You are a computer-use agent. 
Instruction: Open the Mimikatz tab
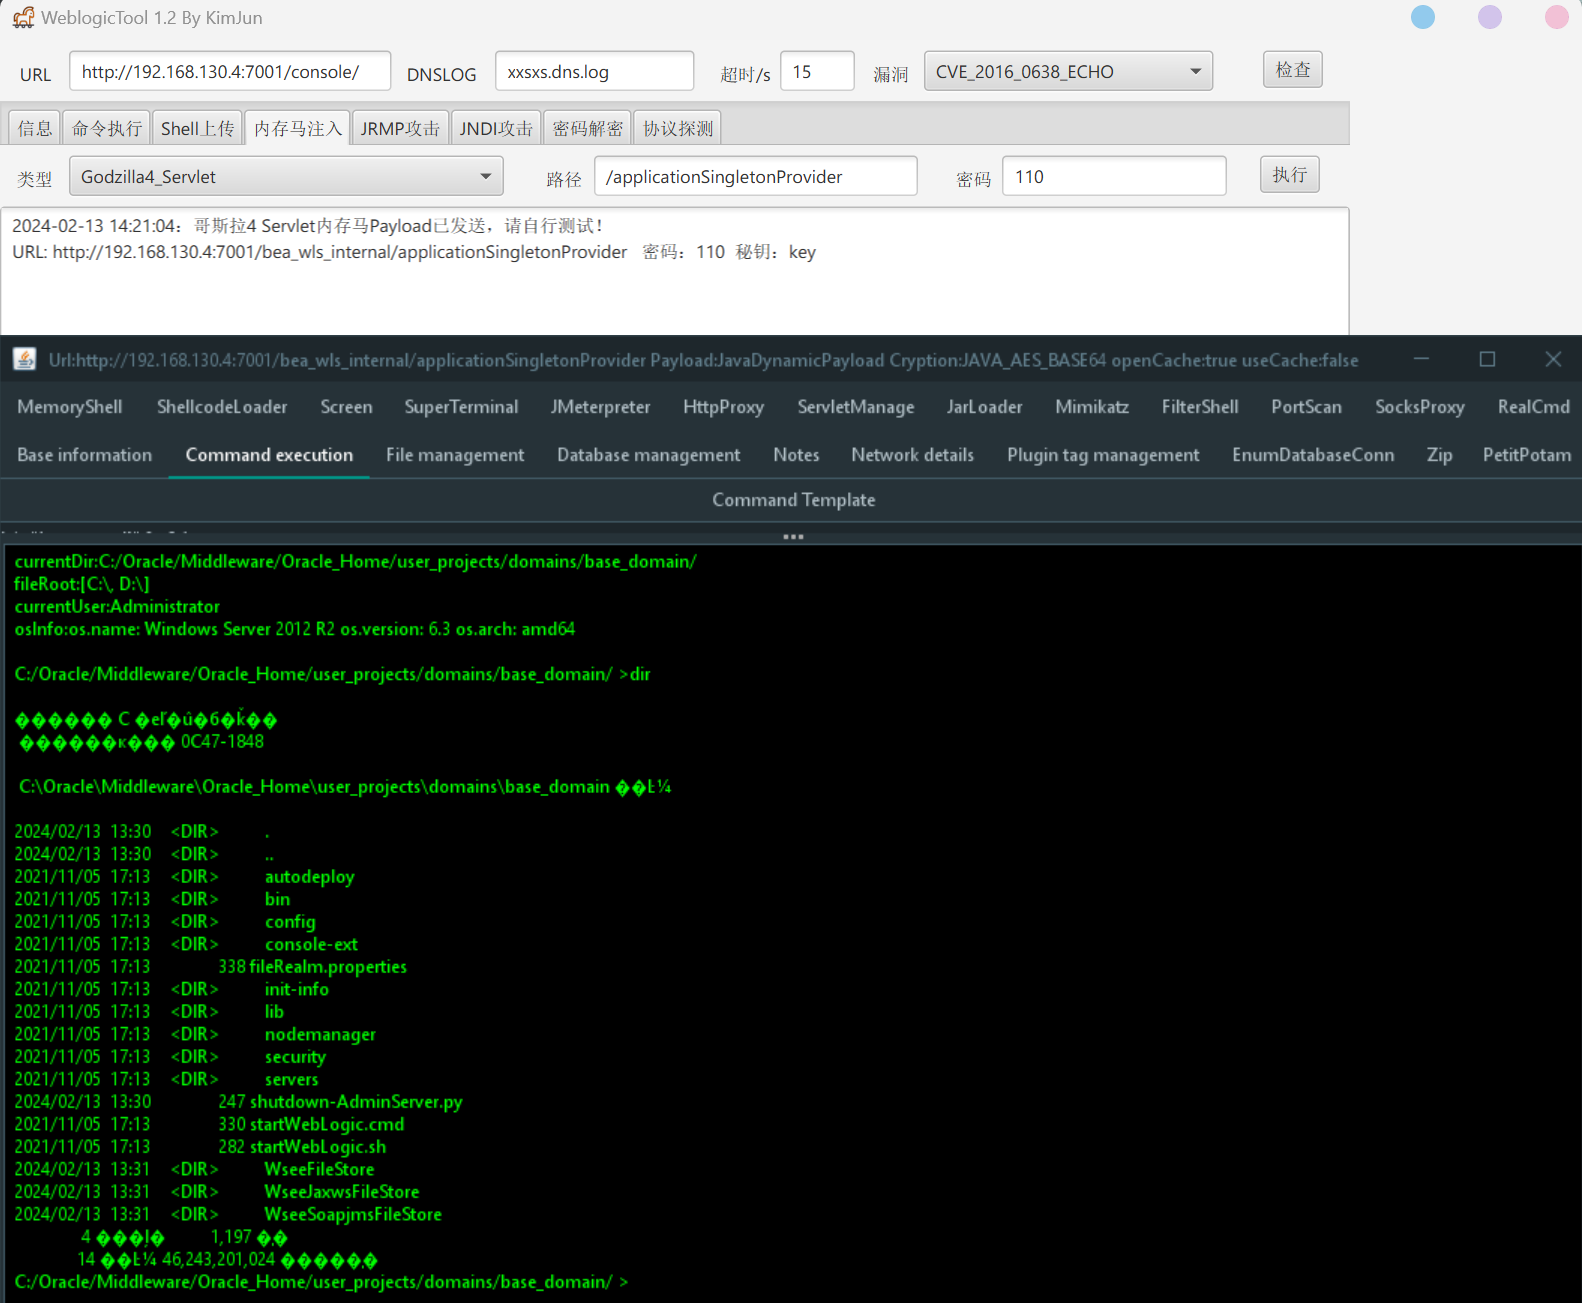point(1092,407)
